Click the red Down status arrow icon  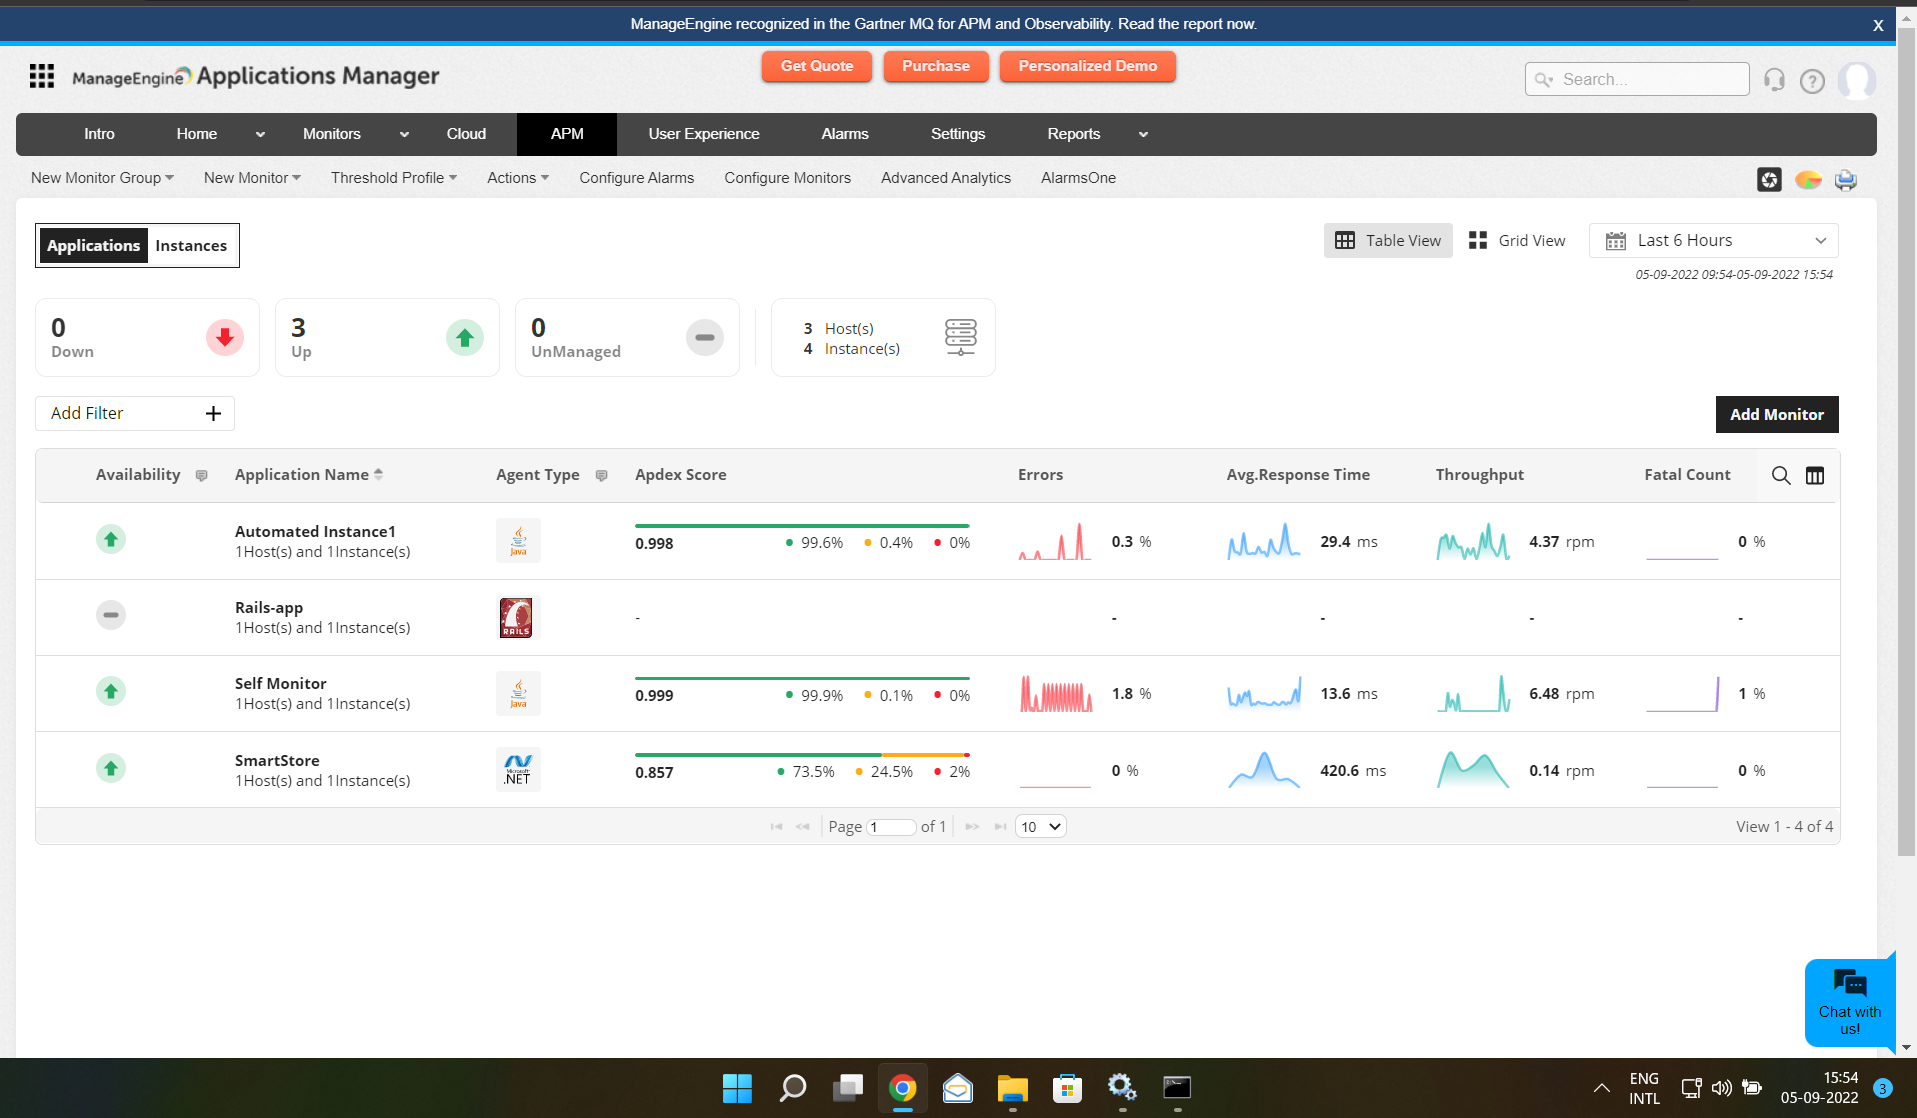click(x=225, y=338)
